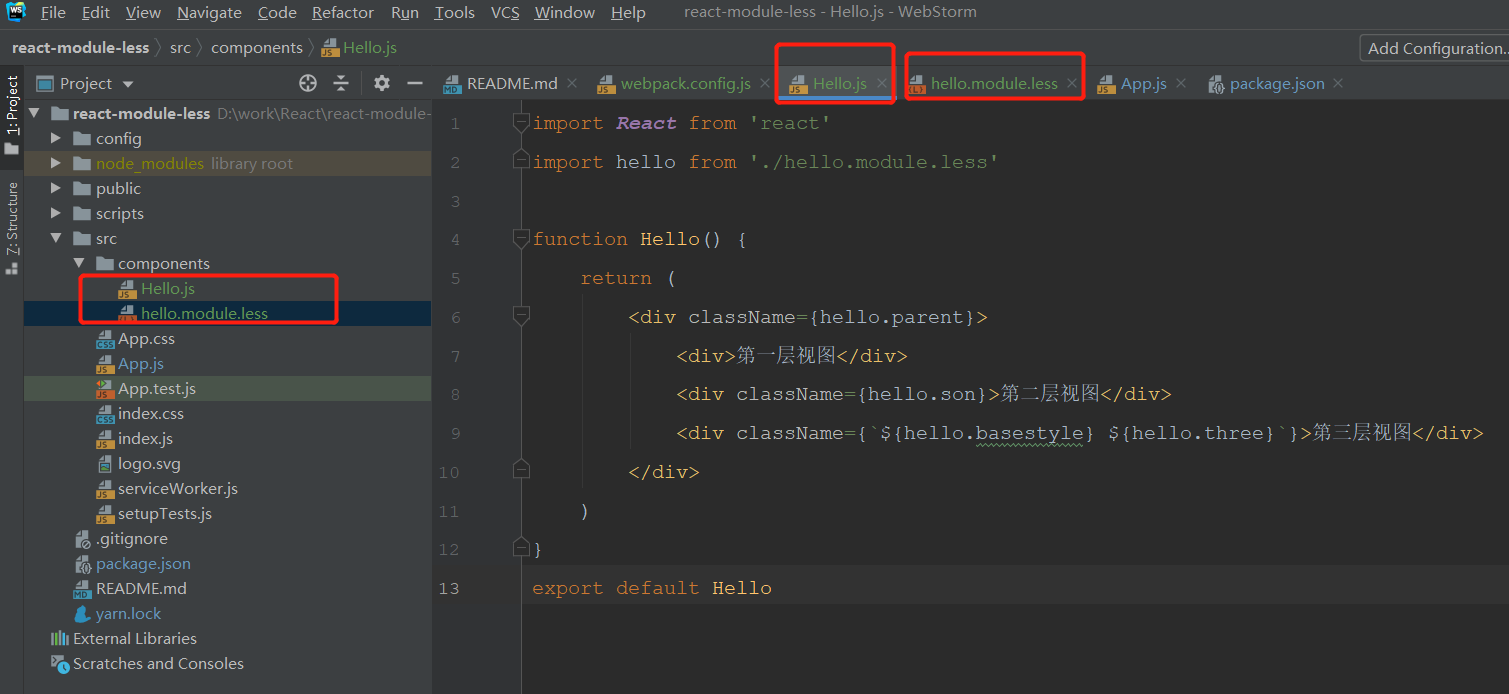Open the Project view dropdown

110,83
